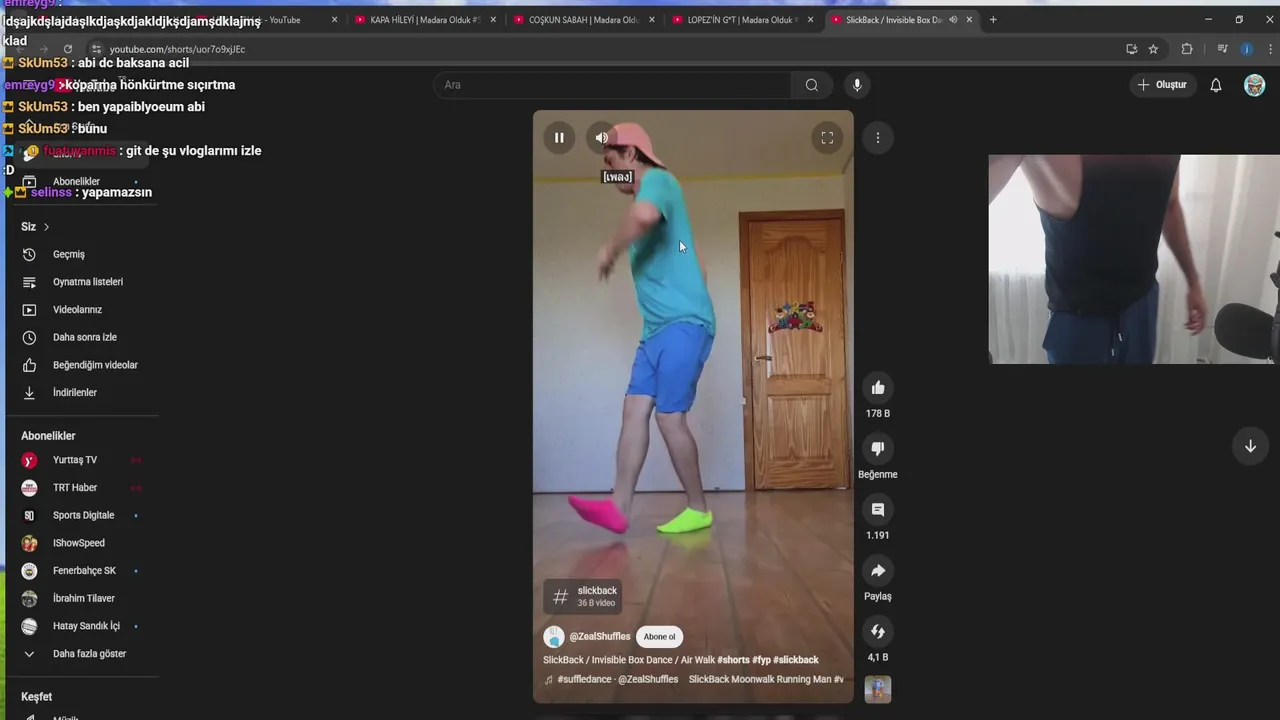Open the browser extensions puzzle icon
Viewport: 1280px width, 720px height.
(1187, 49)
